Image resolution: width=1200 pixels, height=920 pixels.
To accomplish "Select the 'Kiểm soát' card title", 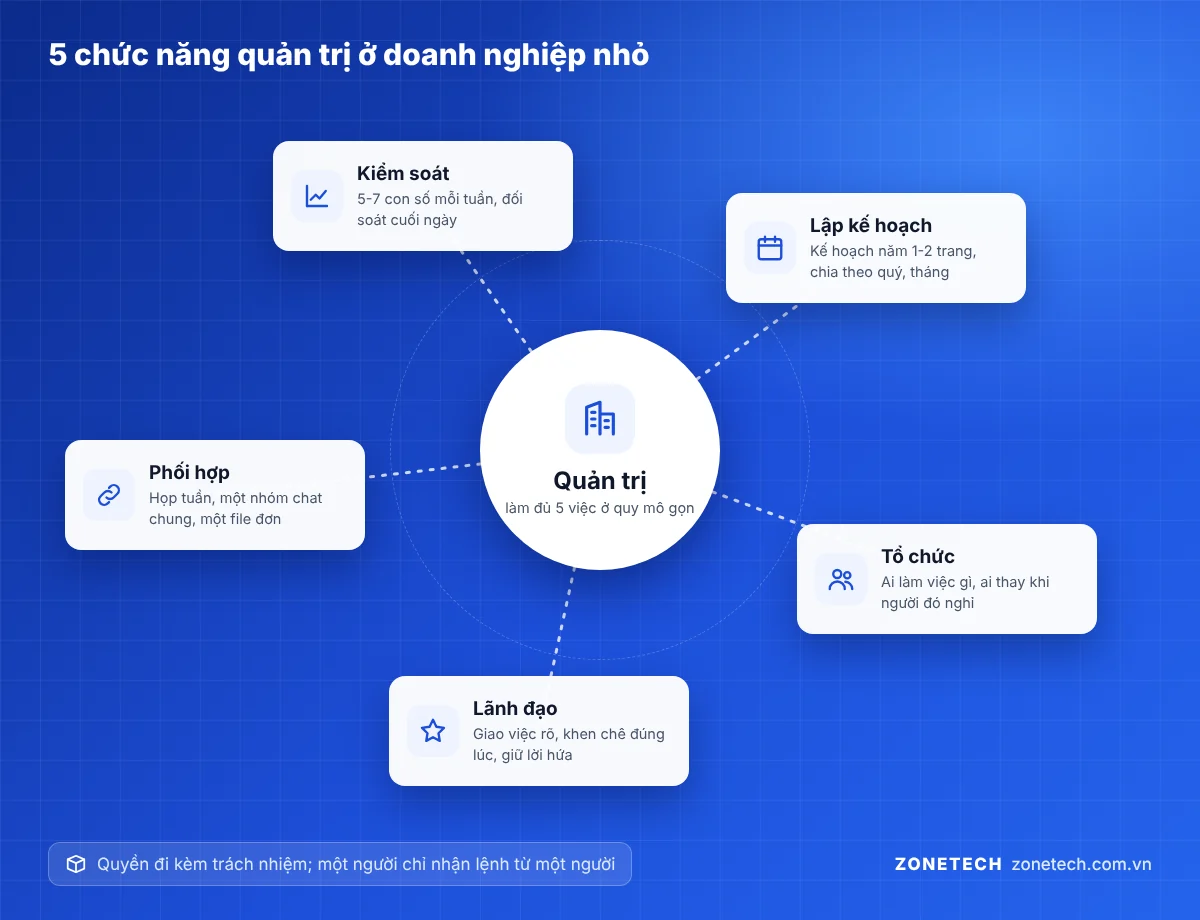I will 403,174.
